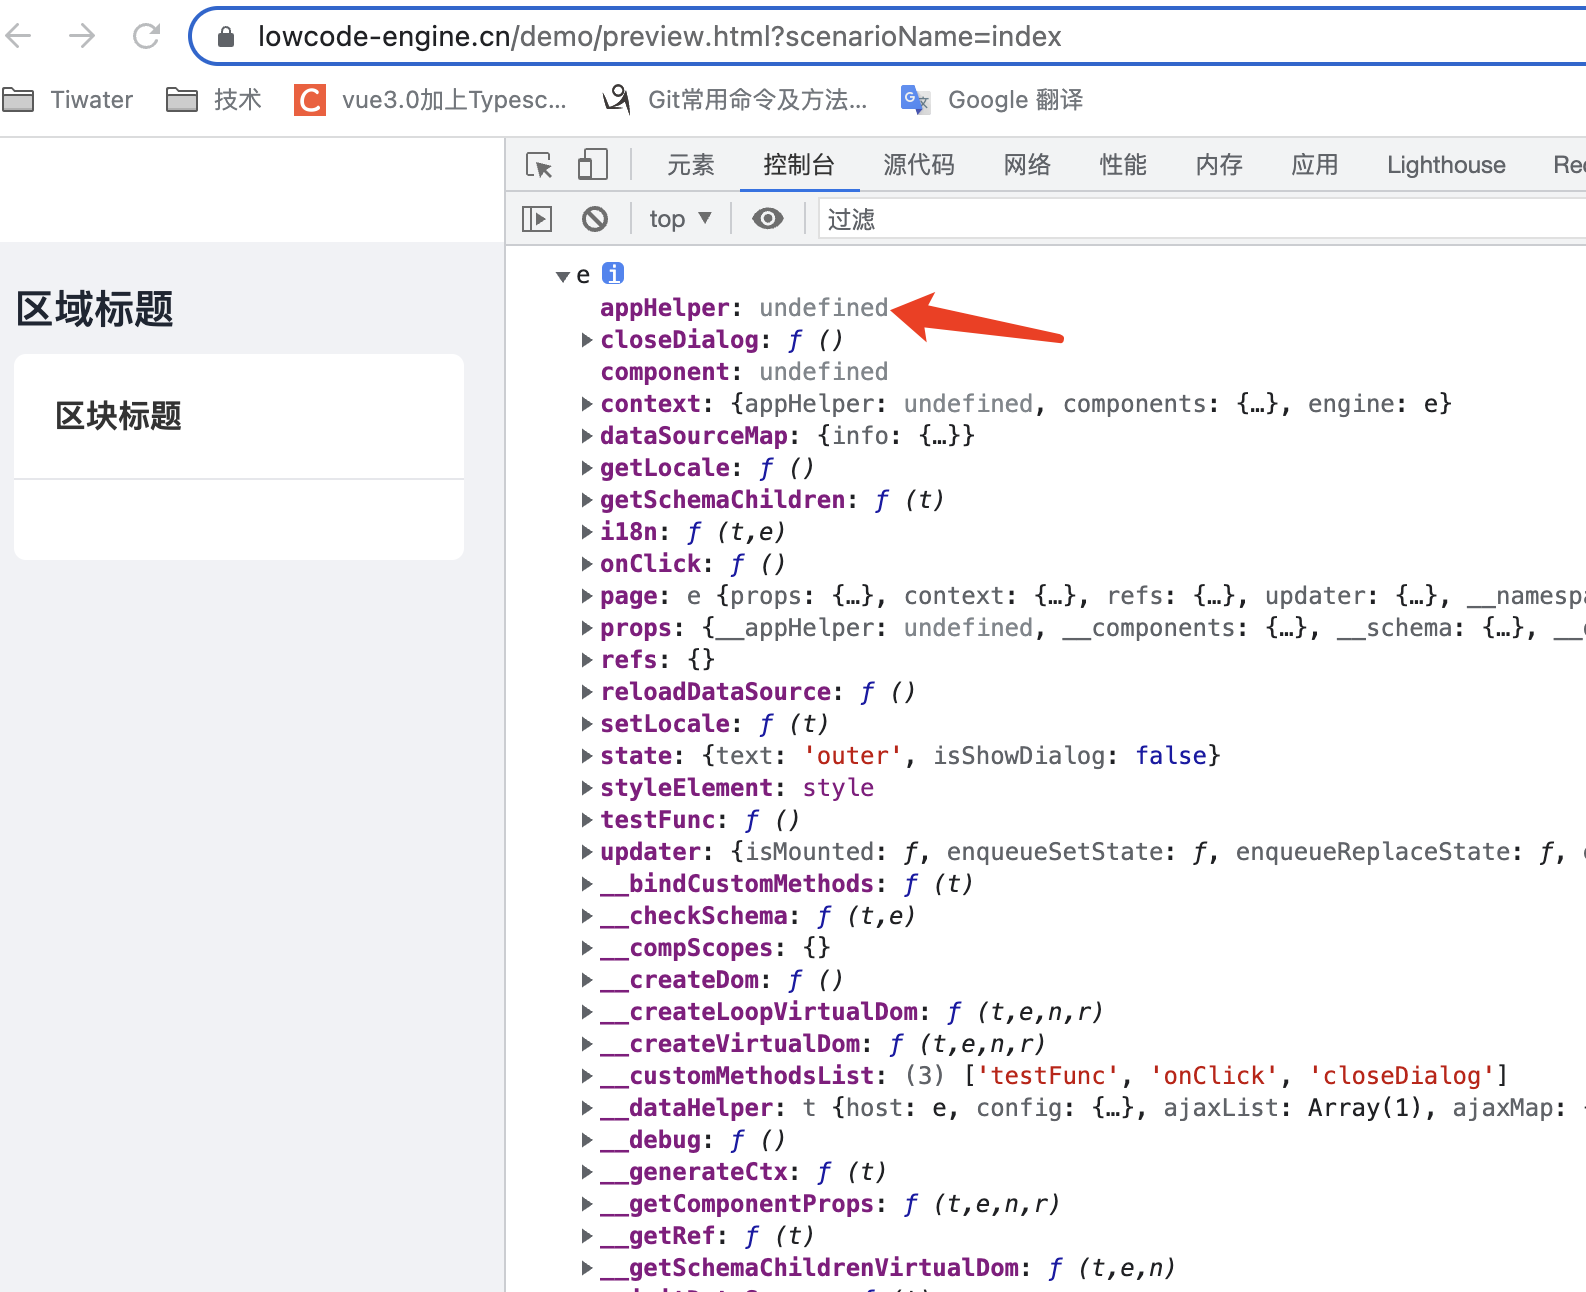Click the appHelper property name
This screenshot has width=1586, height=1292.
click(665, 308)
